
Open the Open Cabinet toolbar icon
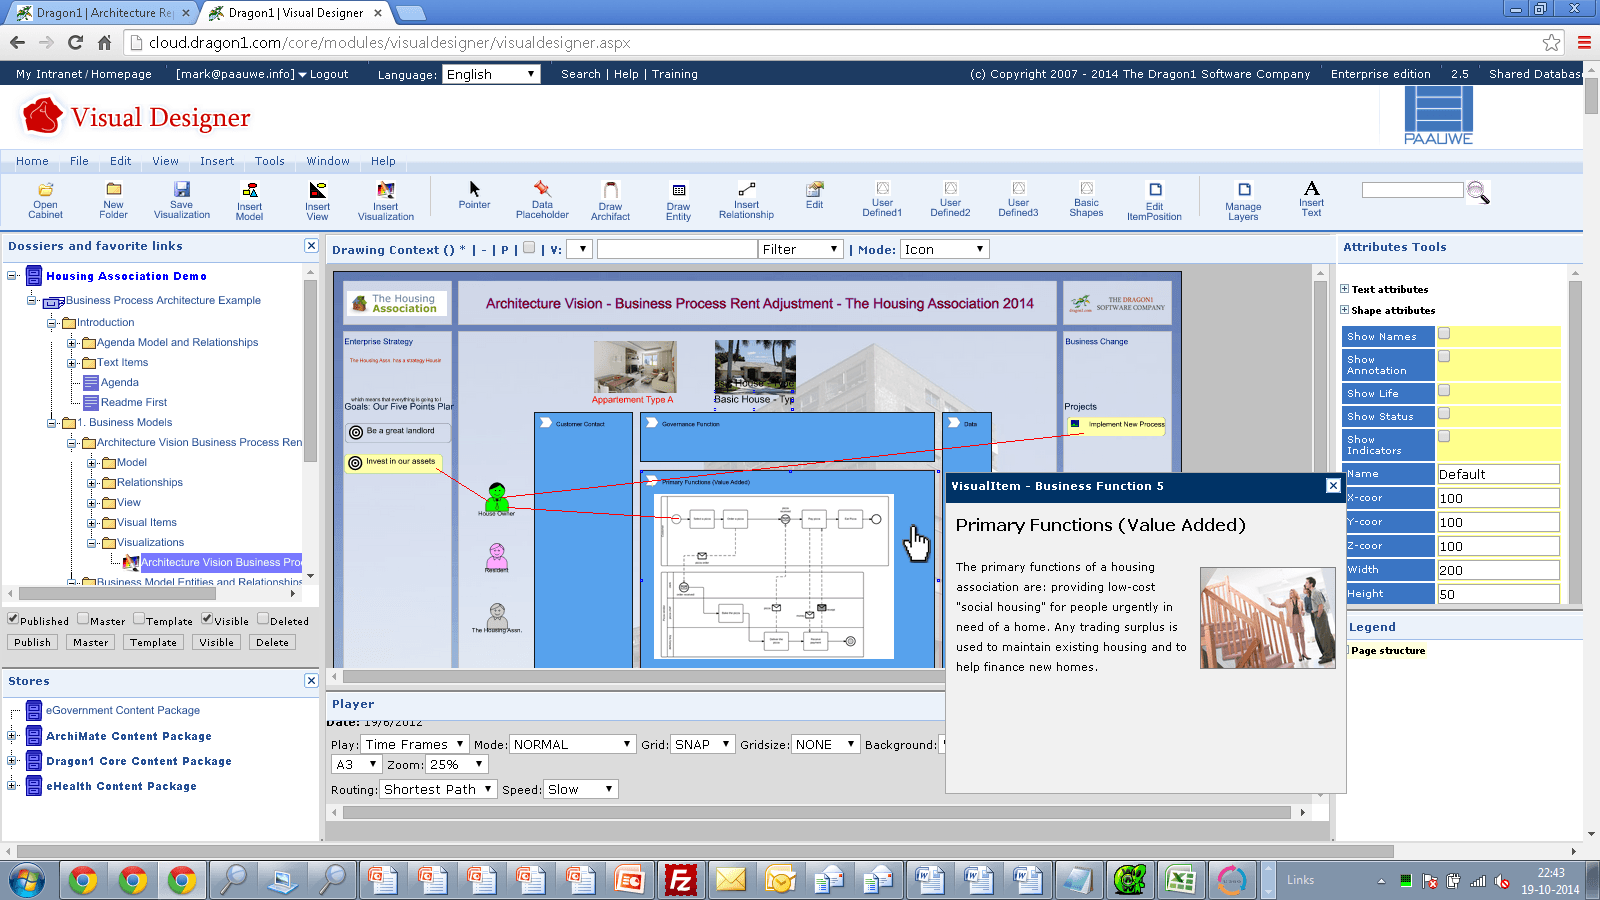pyautogui.click(x=45, y=199)
